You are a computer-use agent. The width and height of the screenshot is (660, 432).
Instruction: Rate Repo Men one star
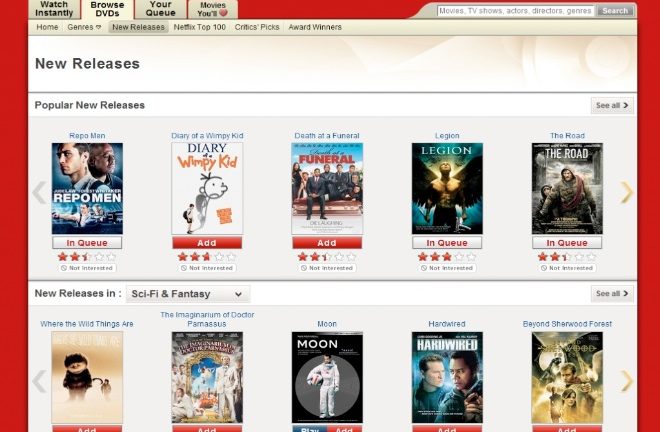click(x=63, y=256)
